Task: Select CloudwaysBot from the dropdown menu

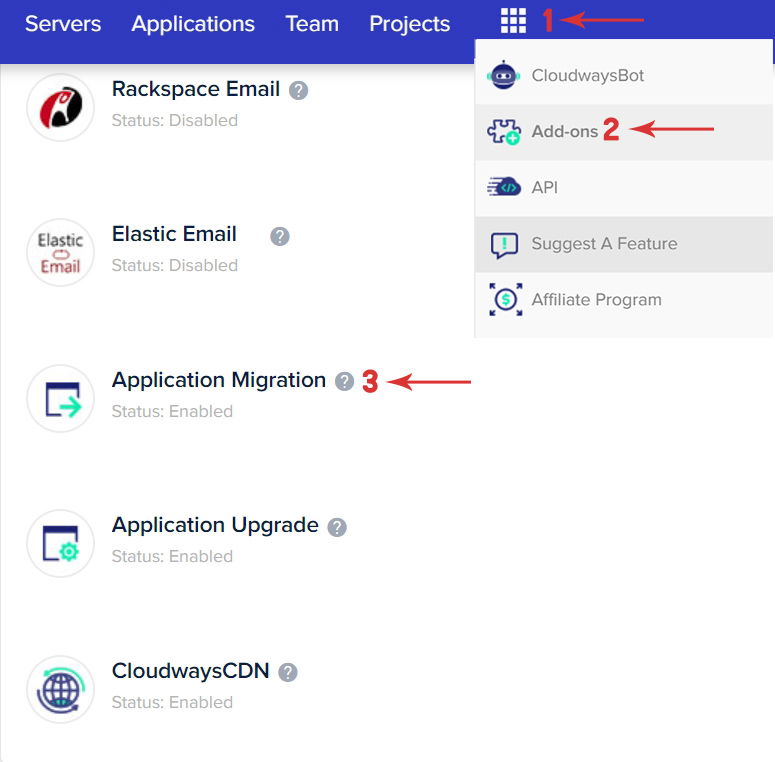Action: coord(624,76)
